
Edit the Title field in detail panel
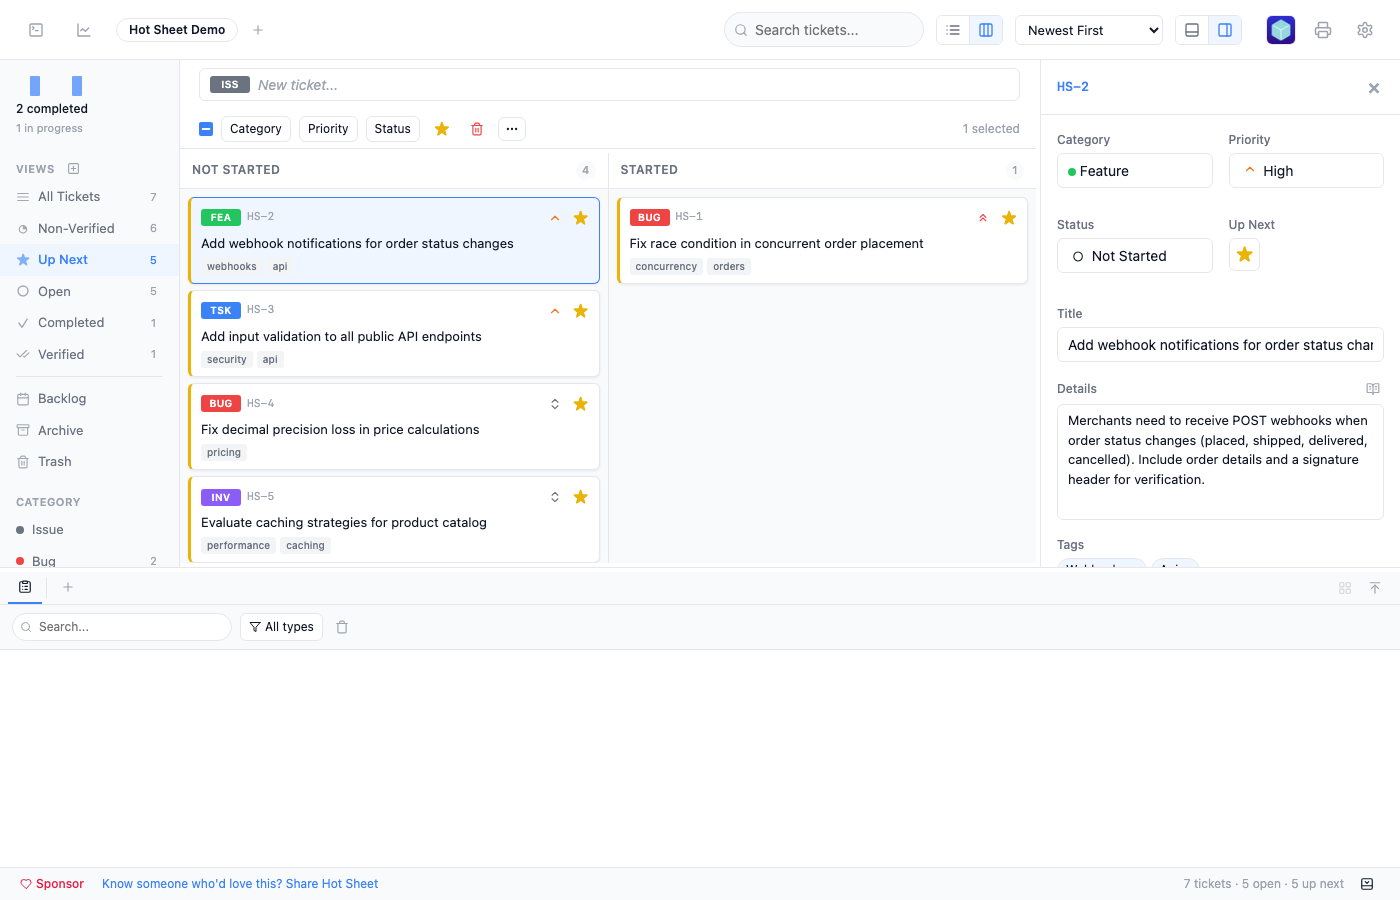tap(1220, 345)
